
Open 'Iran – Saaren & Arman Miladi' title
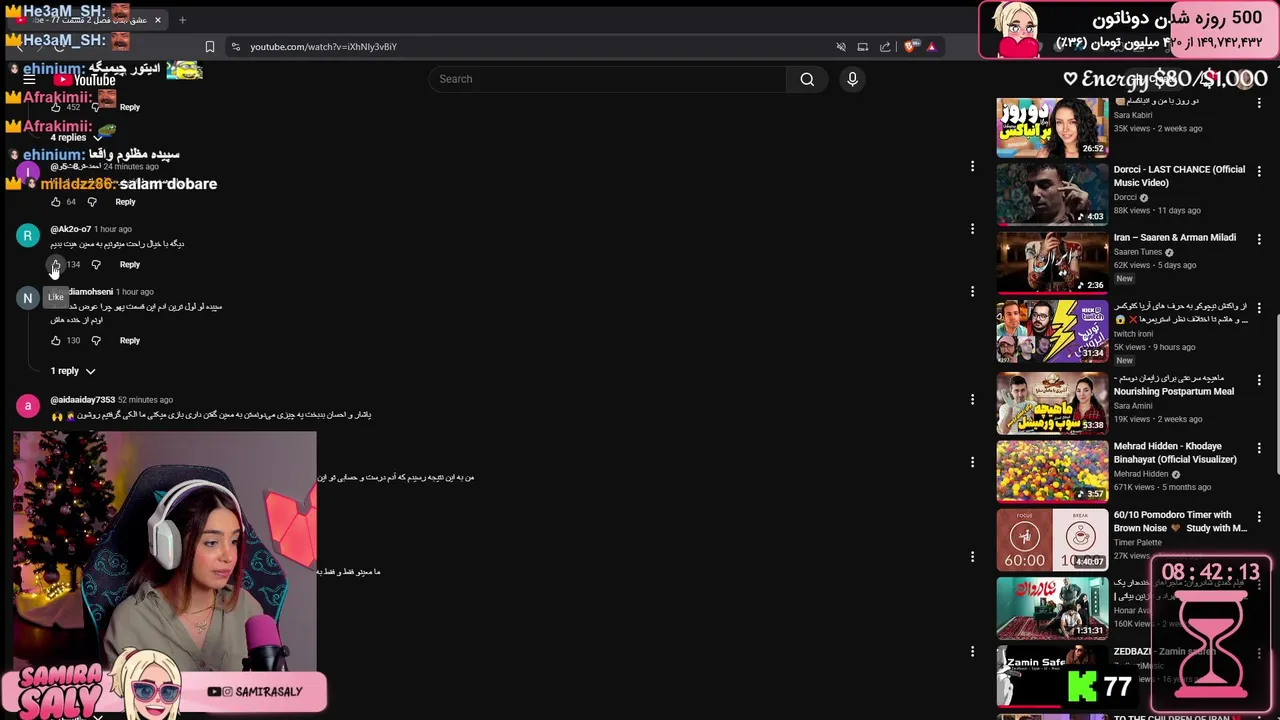click(1175, 238)
